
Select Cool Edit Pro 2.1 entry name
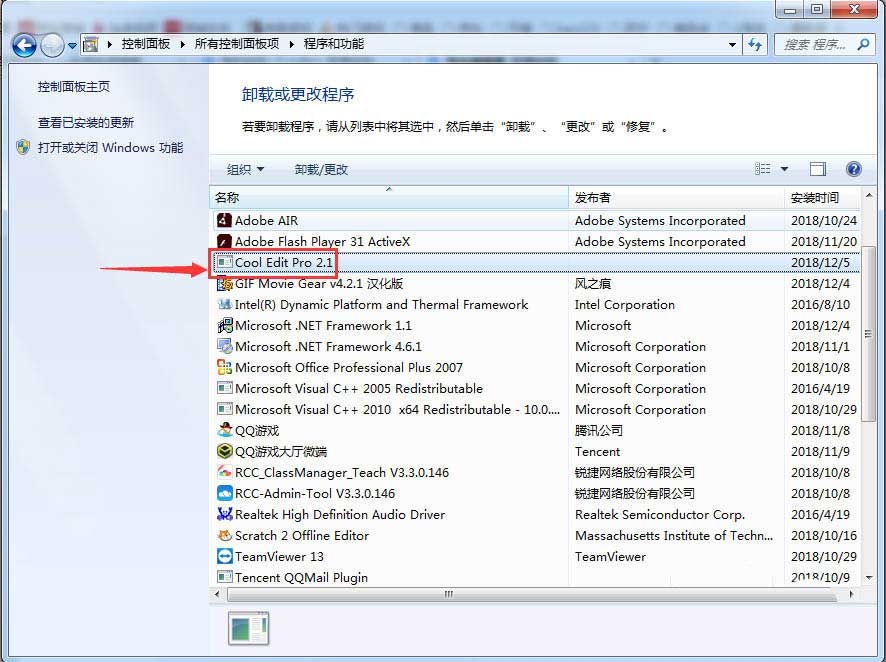click(x=284, y=263)
